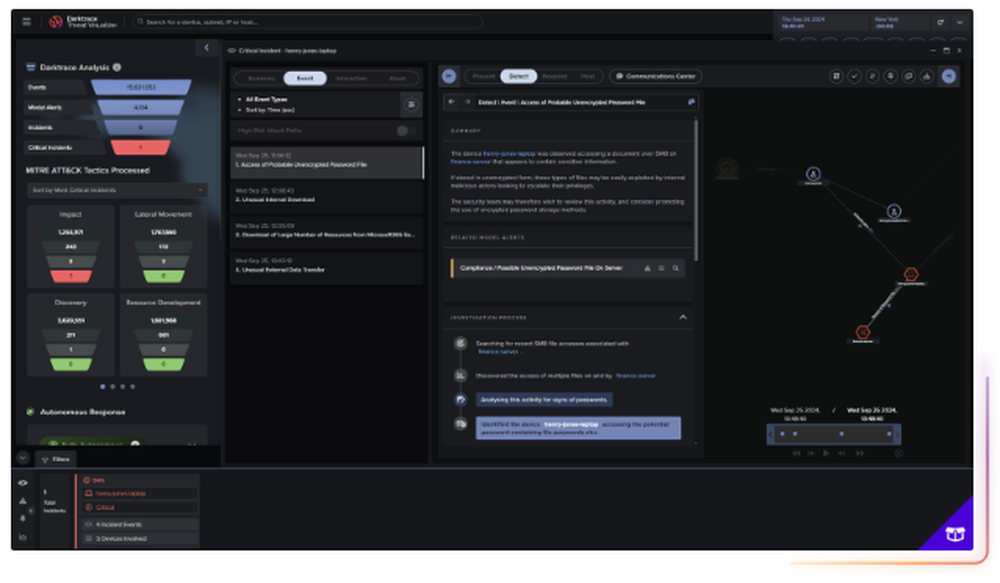Click the bell notification toolbar icon
Image resolution: width=1000 pixels, height=583 pixels.
(890, 76)
